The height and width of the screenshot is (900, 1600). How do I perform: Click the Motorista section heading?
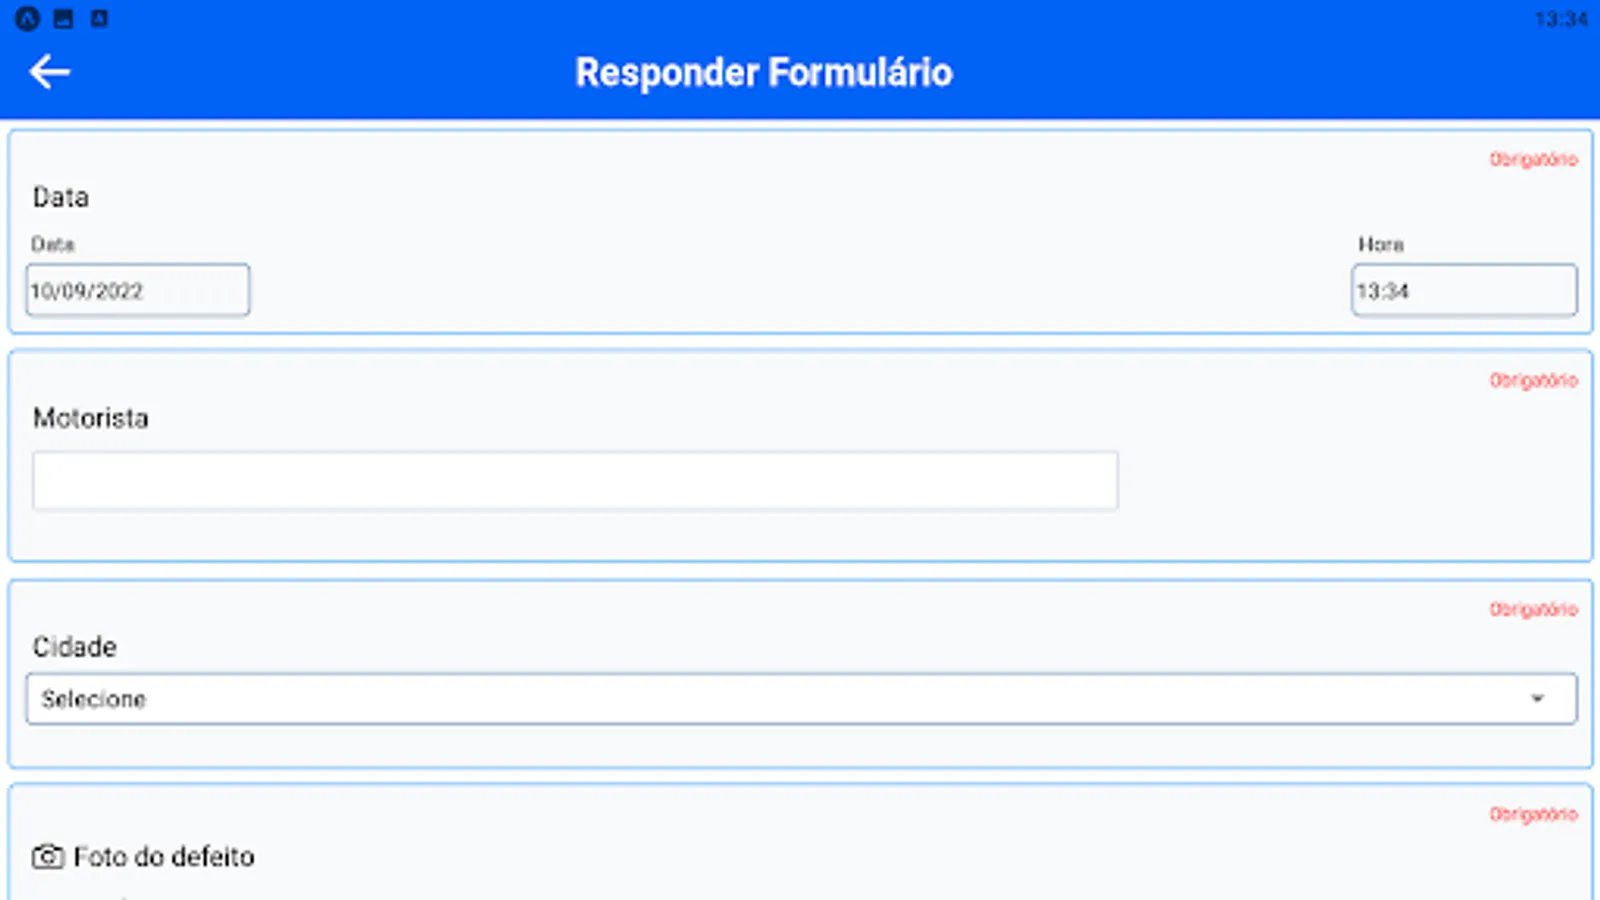(91, 418)
